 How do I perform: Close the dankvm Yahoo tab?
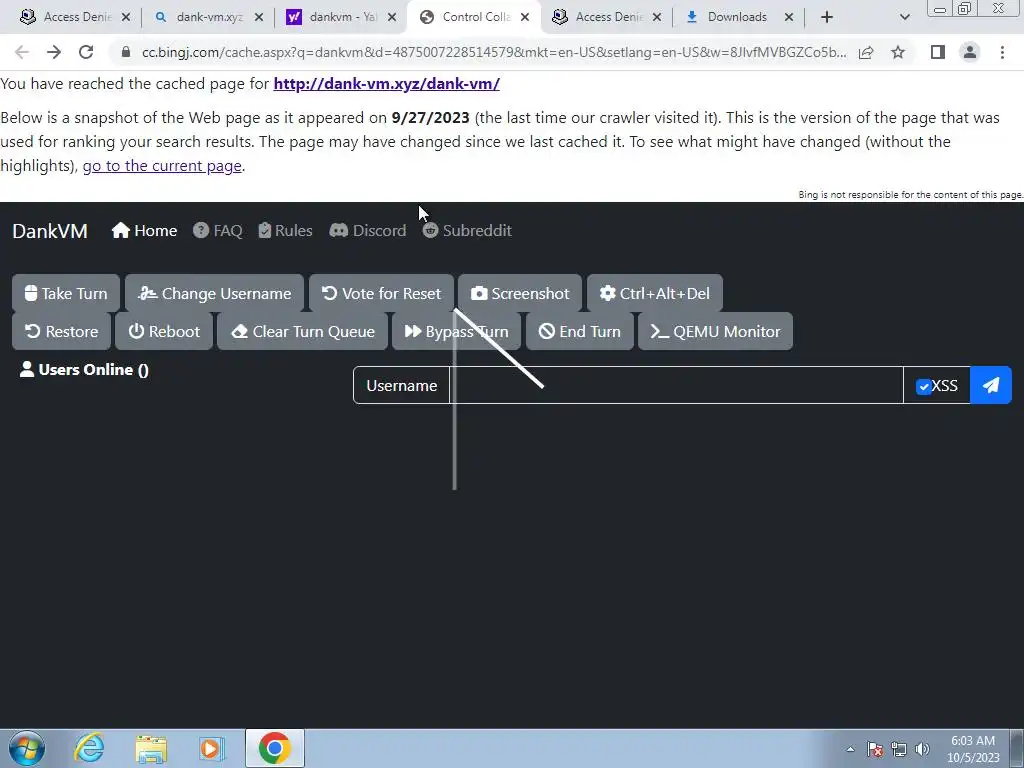[x=392, y=18]
